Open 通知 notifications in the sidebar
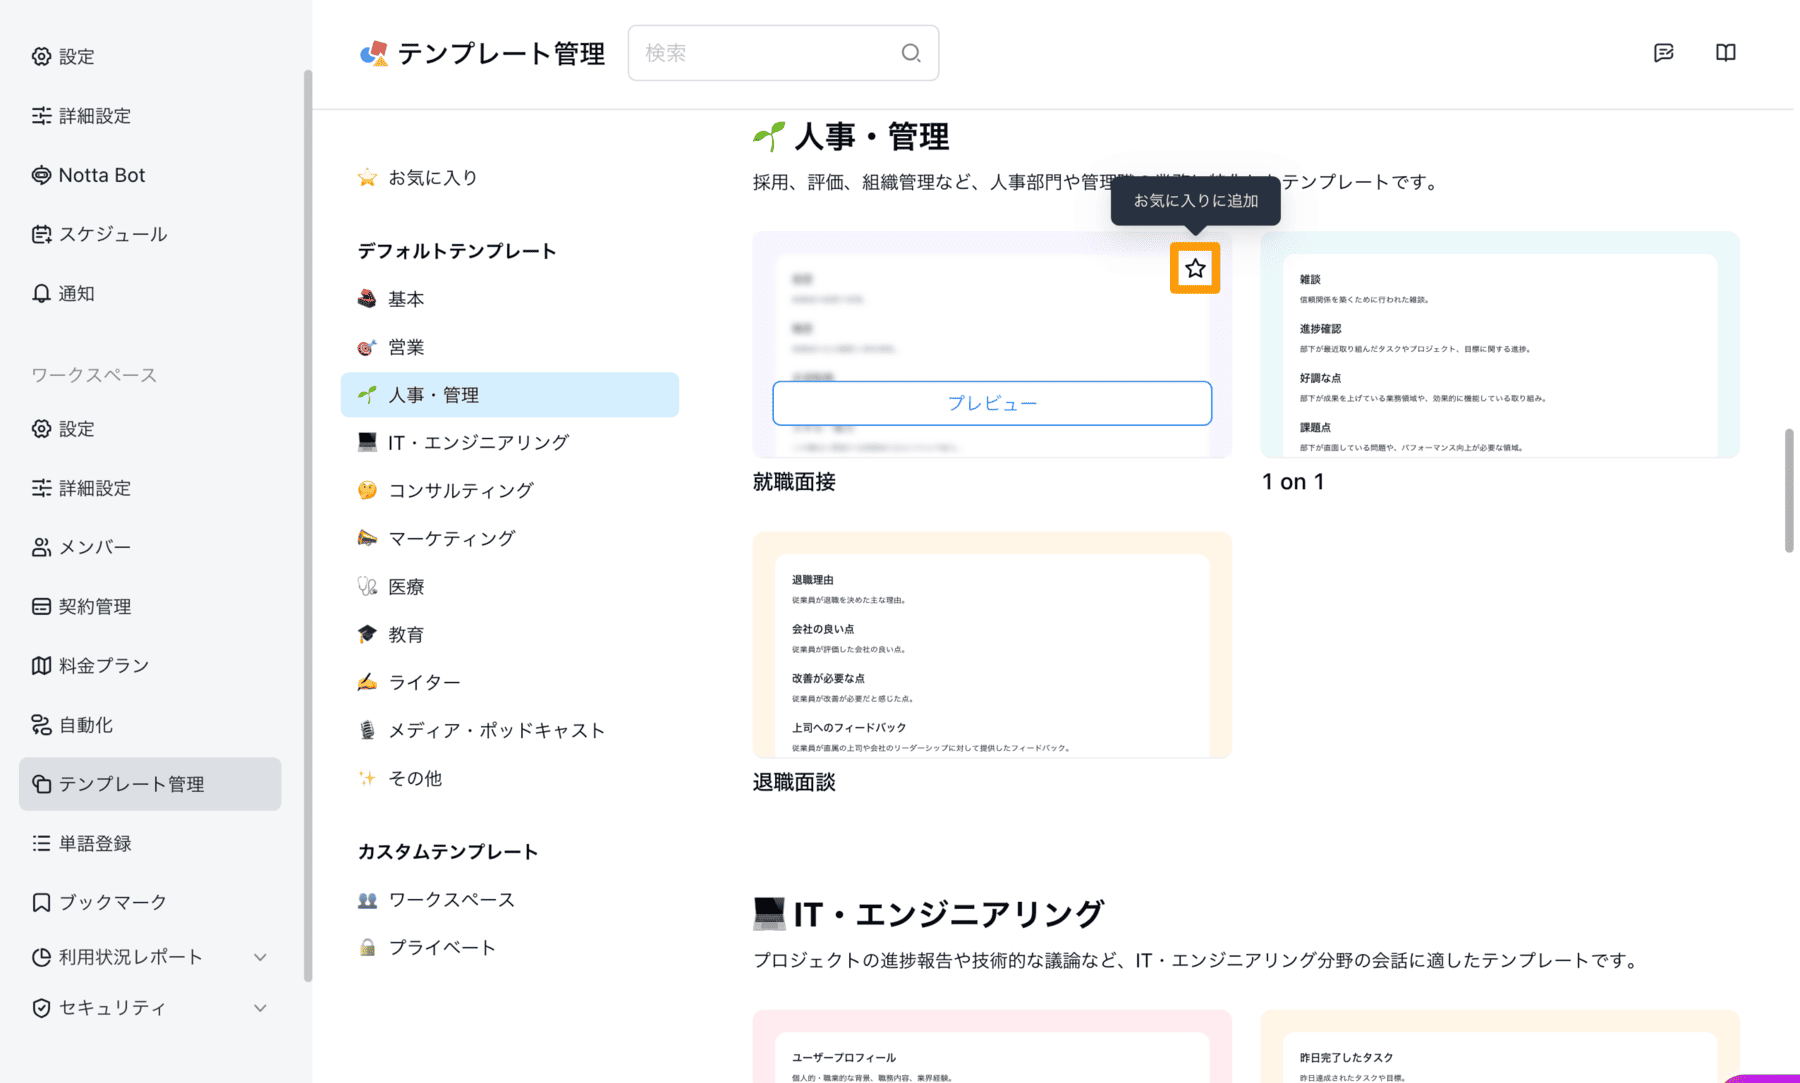 pos(150,293)
